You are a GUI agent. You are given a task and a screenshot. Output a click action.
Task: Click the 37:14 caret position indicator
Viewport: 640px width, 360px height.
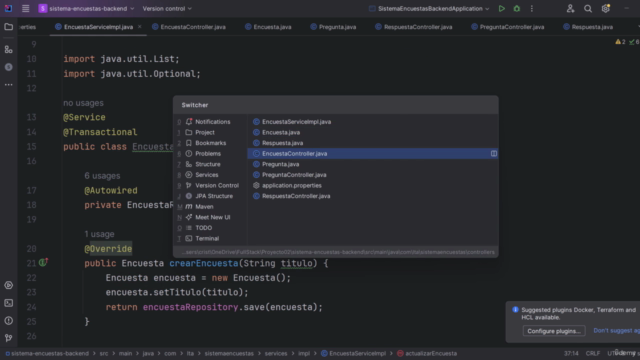point(571,353)
